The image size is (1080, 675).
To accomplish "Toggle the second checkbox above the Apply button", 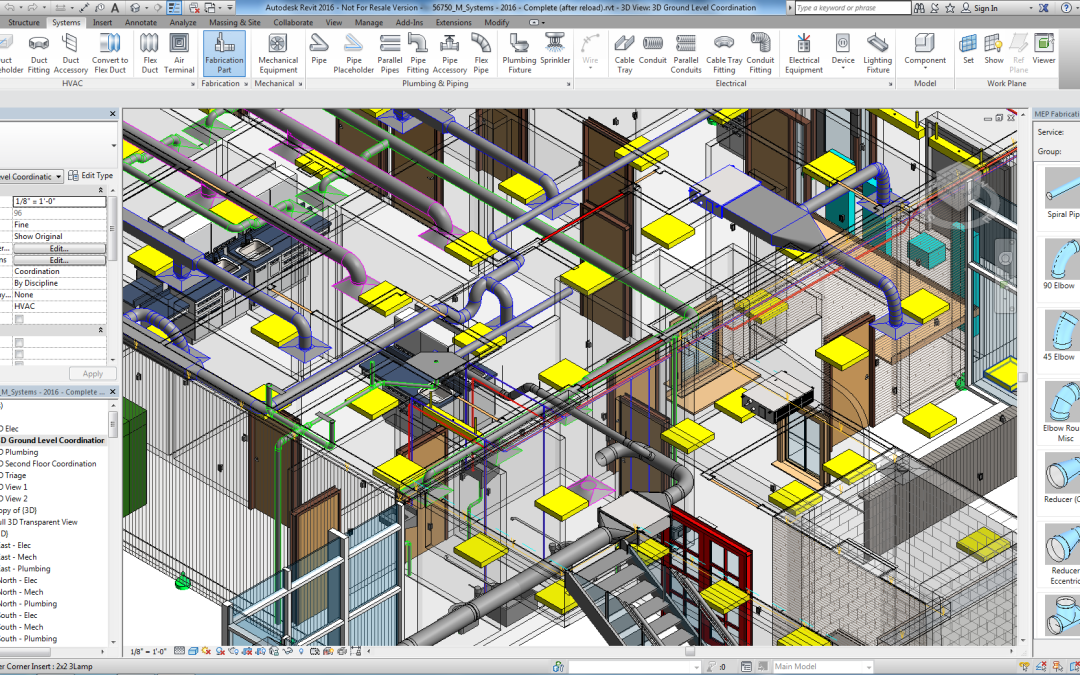I will click(x=19, y=354).
